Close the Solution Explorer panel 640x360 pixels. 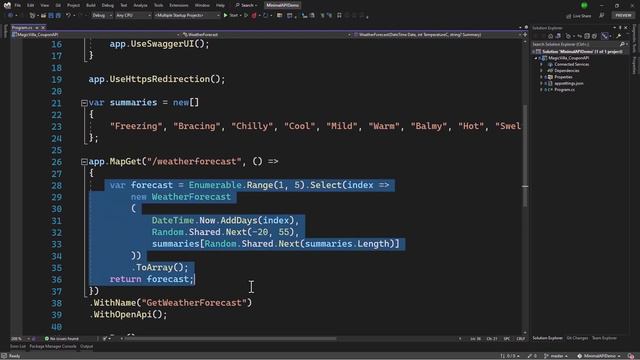[626, 28]
